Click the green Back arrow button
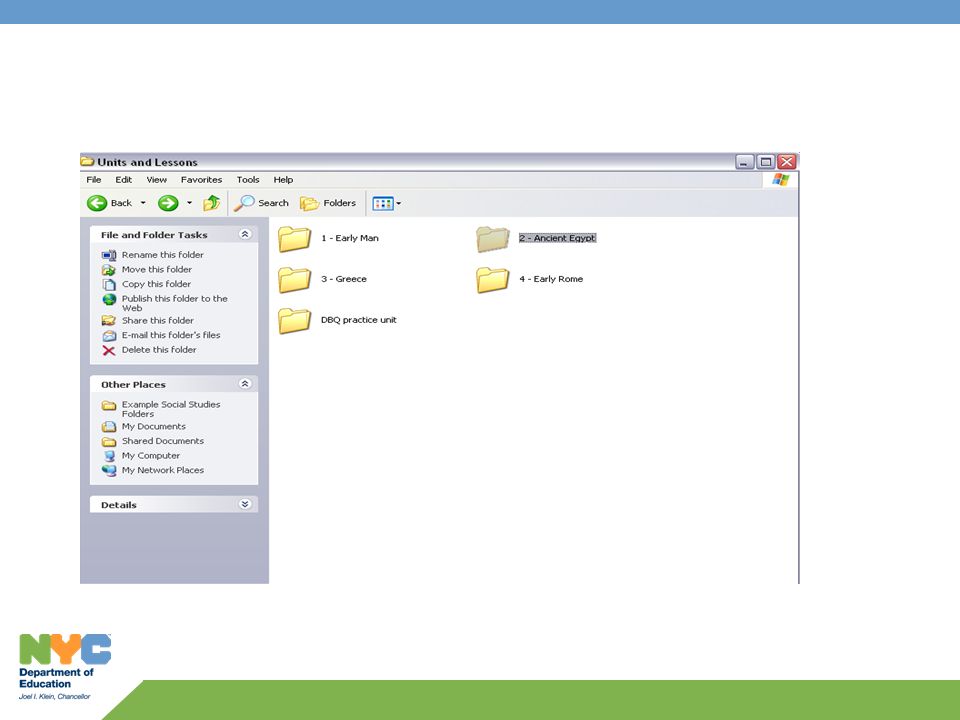The image size is (960, 720). (97, 203)
